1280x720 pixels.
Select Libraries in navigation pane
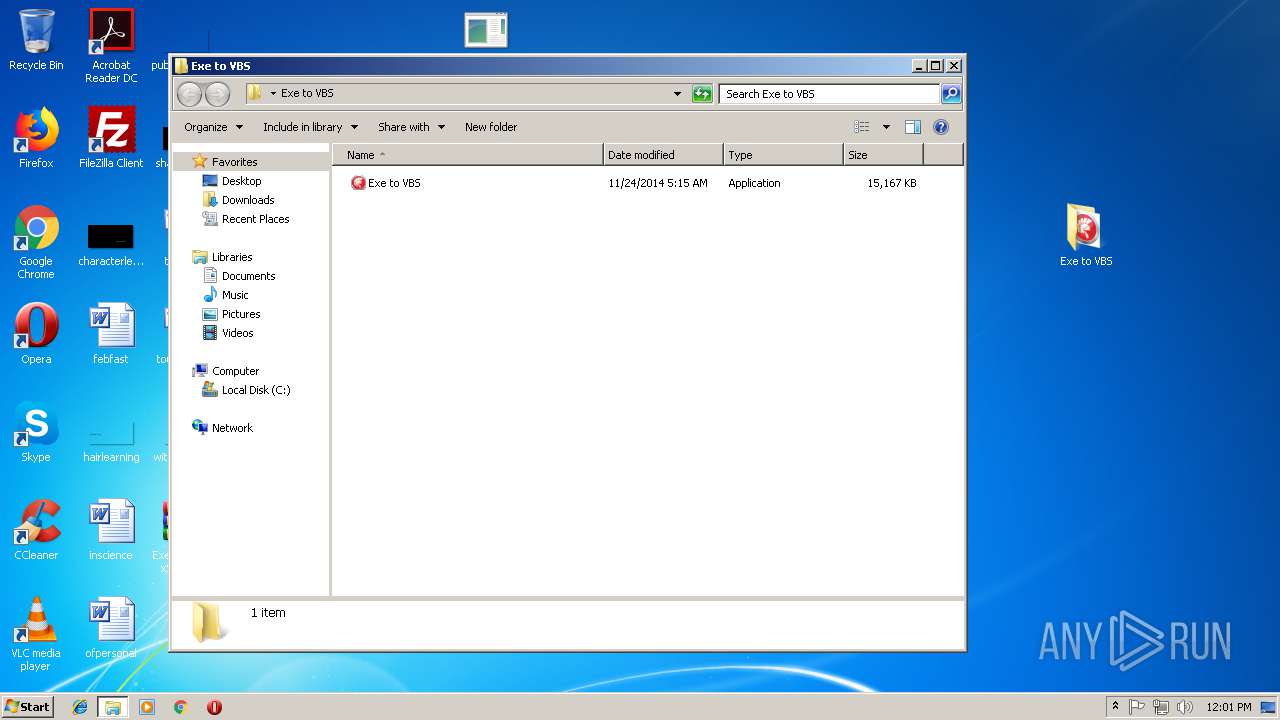[x=232, y=257]
